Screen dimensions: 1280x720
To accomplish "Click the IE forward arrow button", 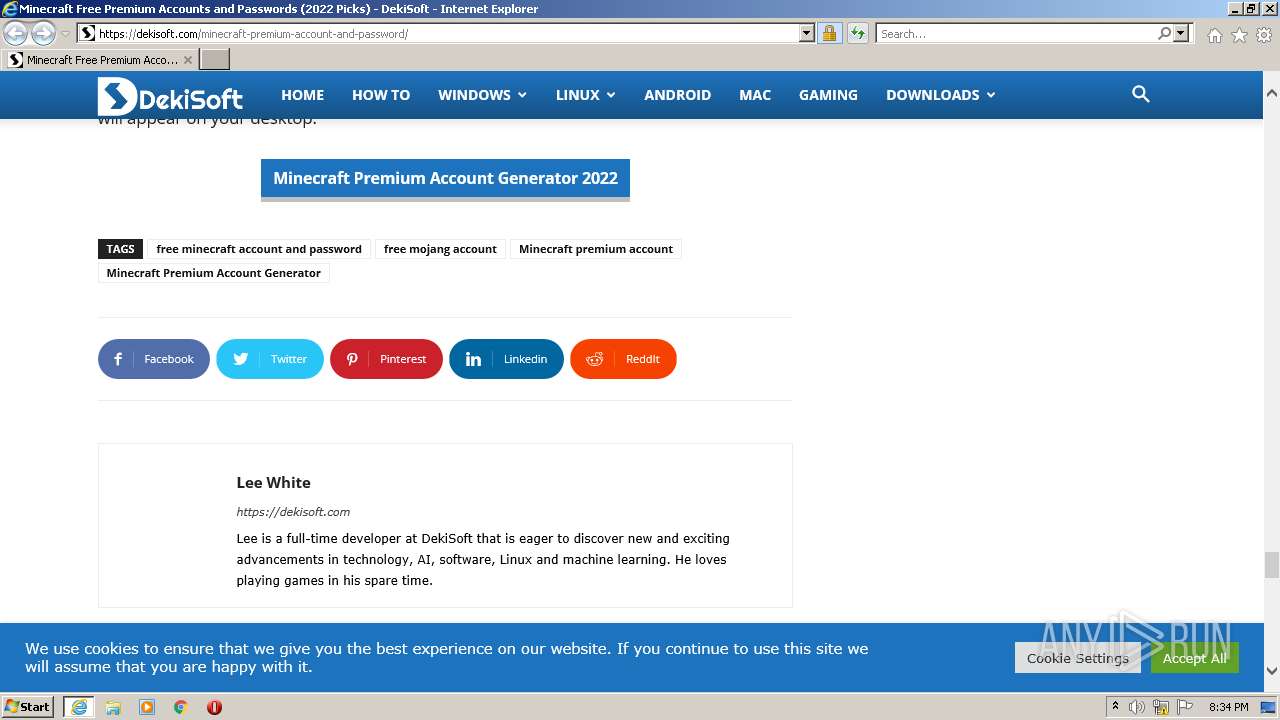I will (43, 33).
